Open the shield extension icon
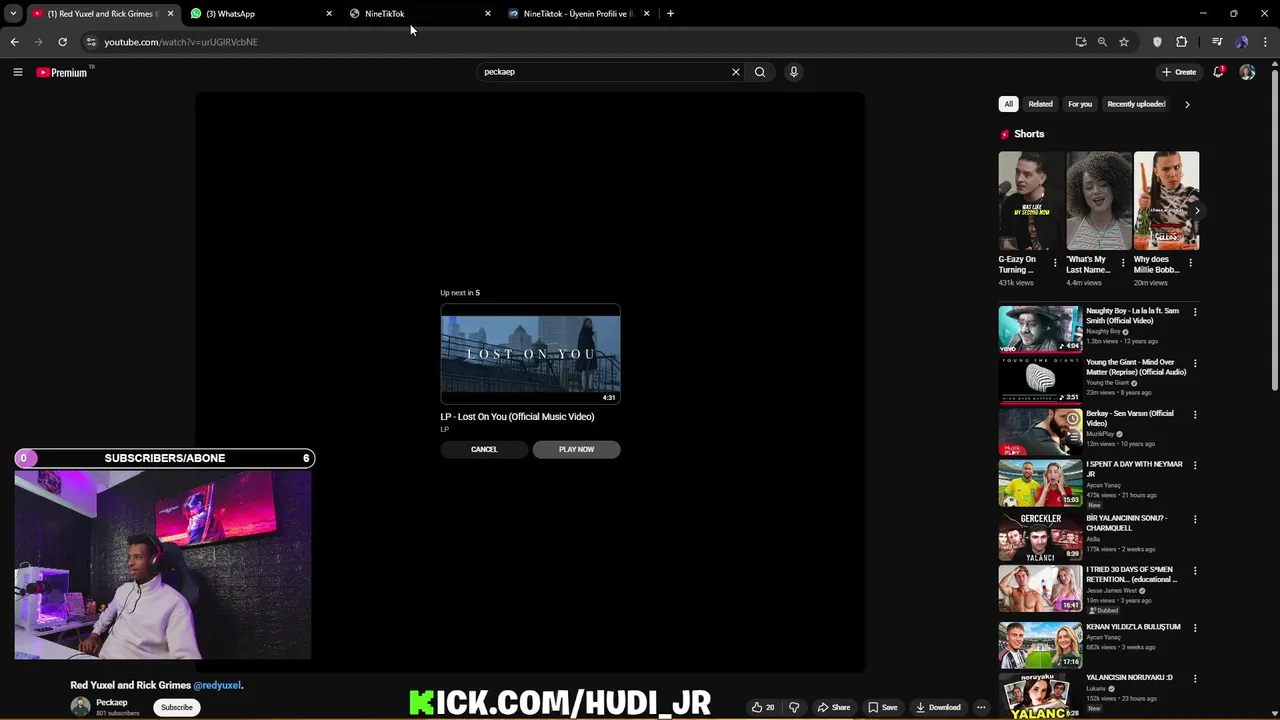The width and height of the screenshot is (1280, 720). point(1157,42)
